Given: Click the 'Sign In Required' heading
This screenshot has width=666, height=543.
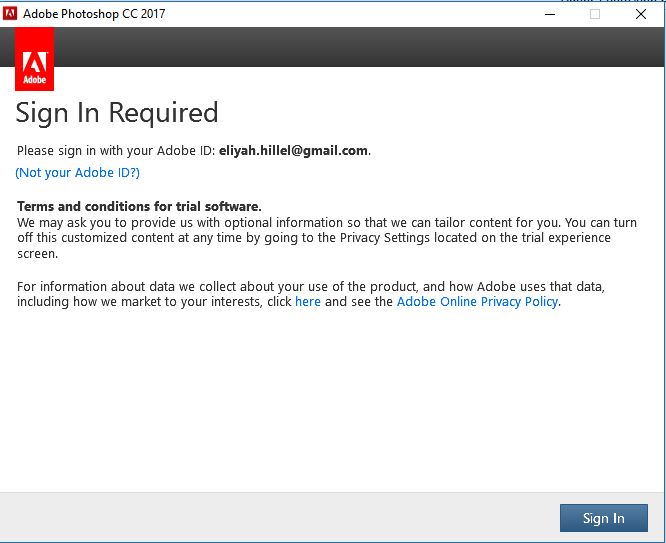Looking at the screenshot, I should 117,113.
